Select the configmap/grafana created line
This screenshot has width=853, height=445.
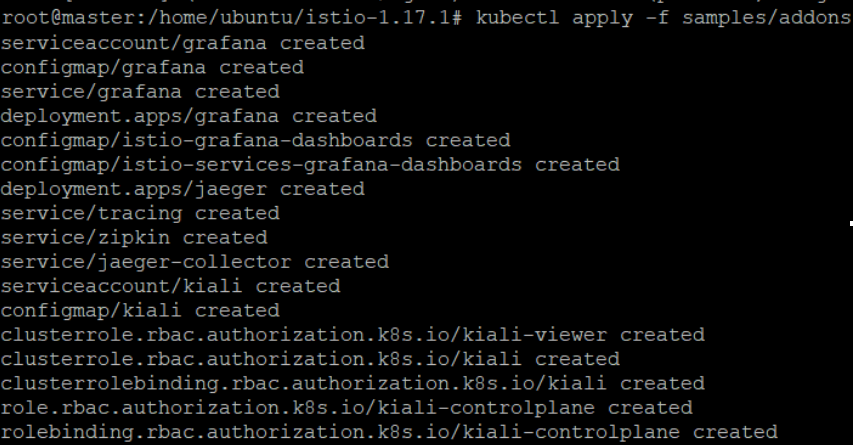click(x=152, y=67)
